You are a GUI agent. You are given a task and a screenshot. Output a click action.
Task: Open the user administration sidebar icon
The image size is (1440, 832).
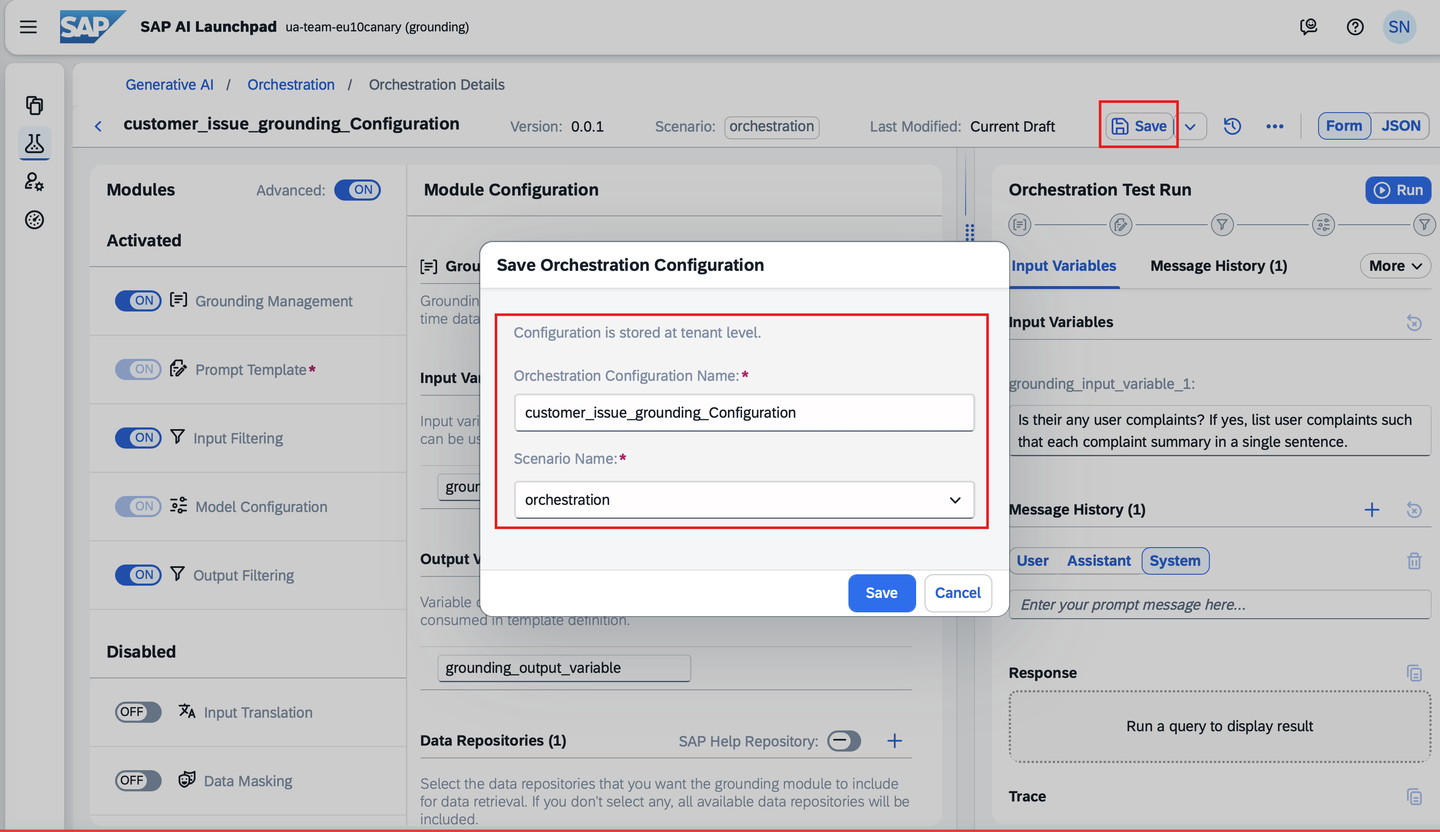[35, 181]
